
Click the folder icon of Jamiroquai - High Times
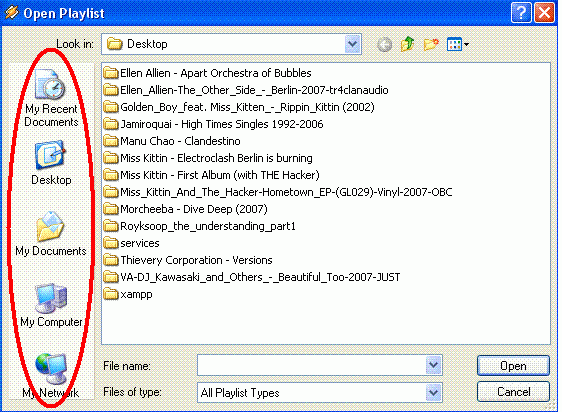tap(111, 124)
